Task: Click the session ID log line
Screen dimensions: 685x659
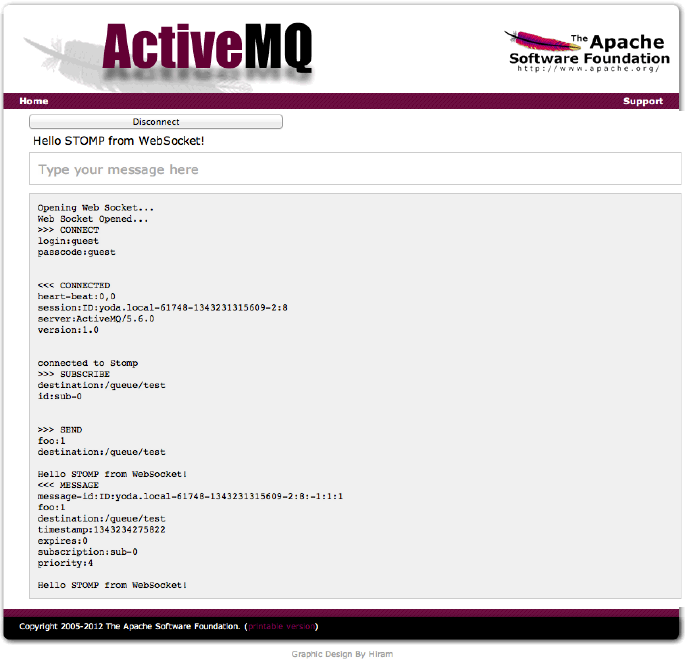Action: 163,308
